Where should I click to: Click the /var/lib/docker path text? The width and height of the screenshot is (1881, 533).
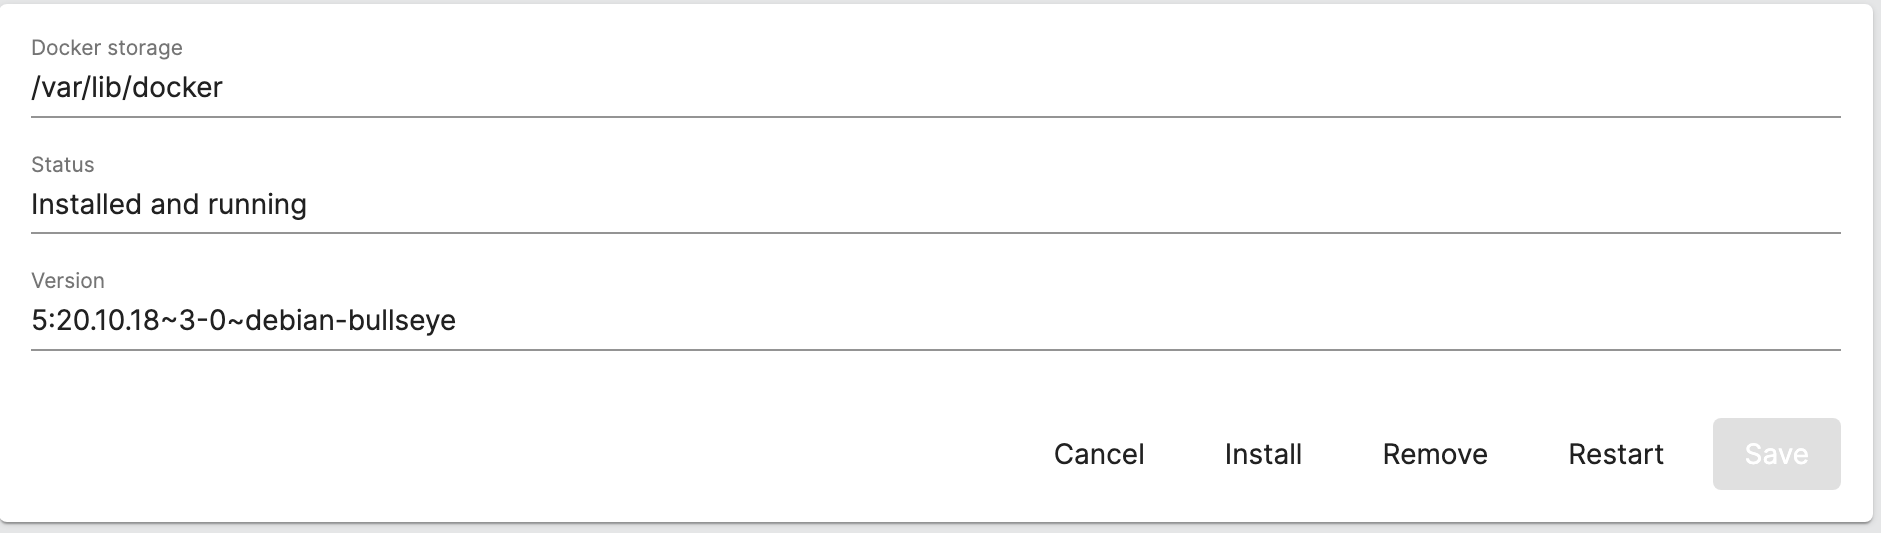127,88
